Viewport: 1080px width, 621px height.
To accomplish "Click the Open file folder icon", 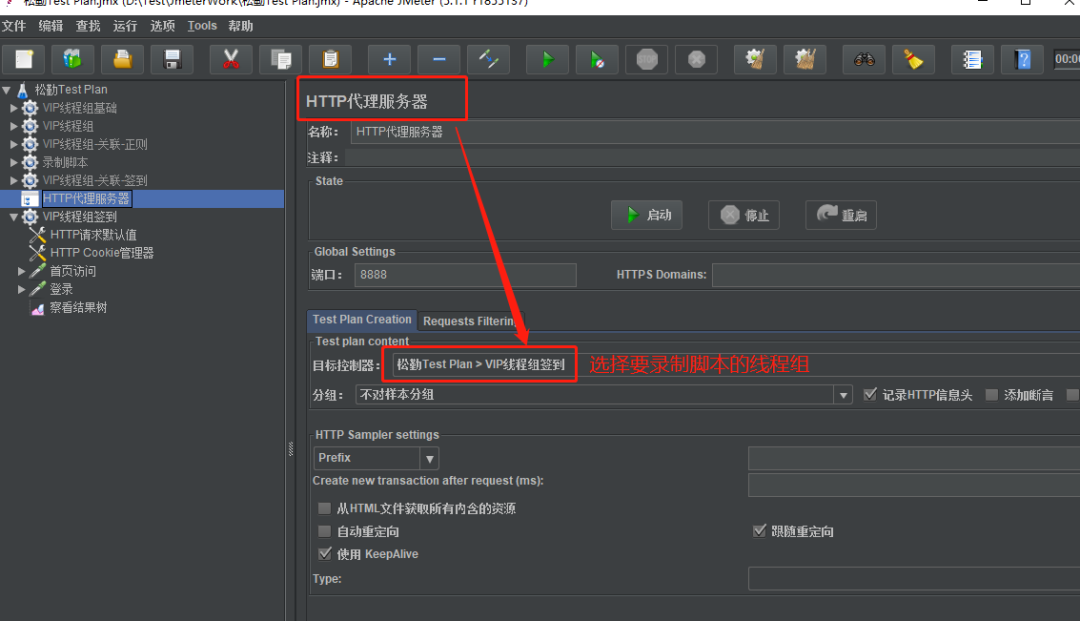I will pos(123,59).
